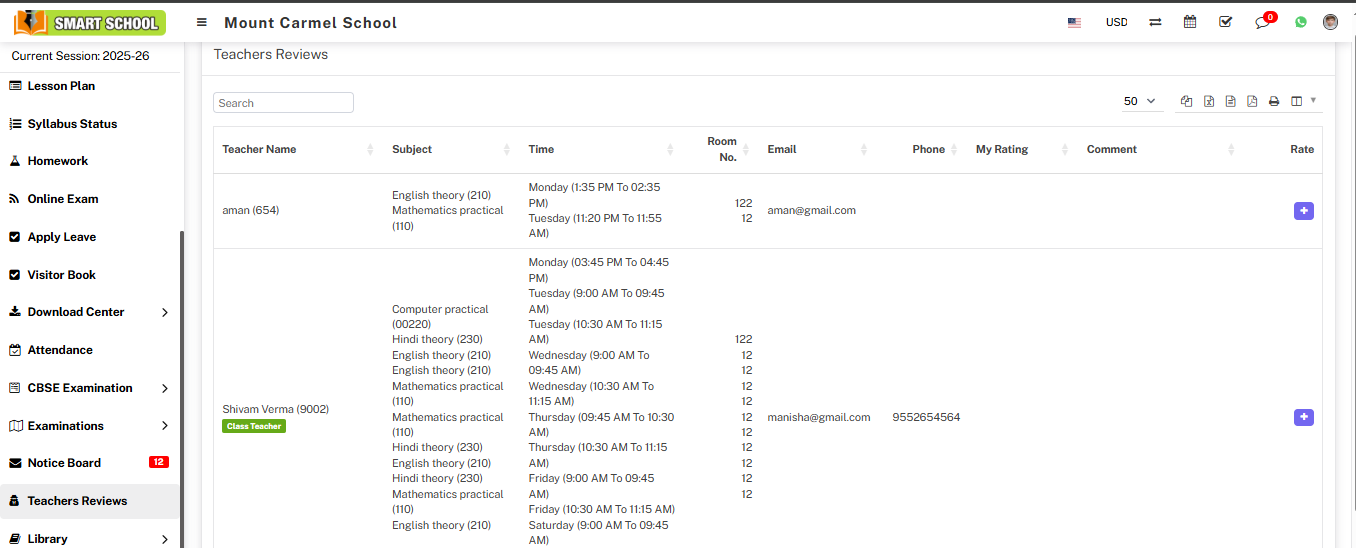Screen dimensions: 1356x548
Task: Open the rows-per-page dropdown showing 50
Action: (x=1139, y=101)
